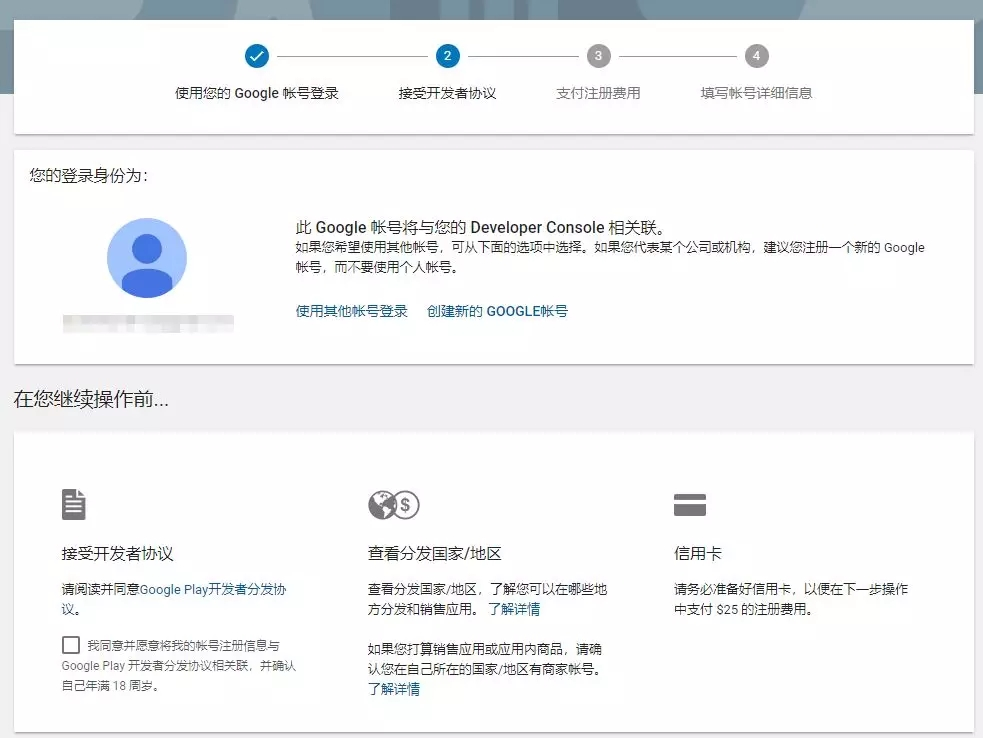Select the 填写帐号详细信息 step label
The width and height of the screenshot is (983, 738).
pos(757,93)
